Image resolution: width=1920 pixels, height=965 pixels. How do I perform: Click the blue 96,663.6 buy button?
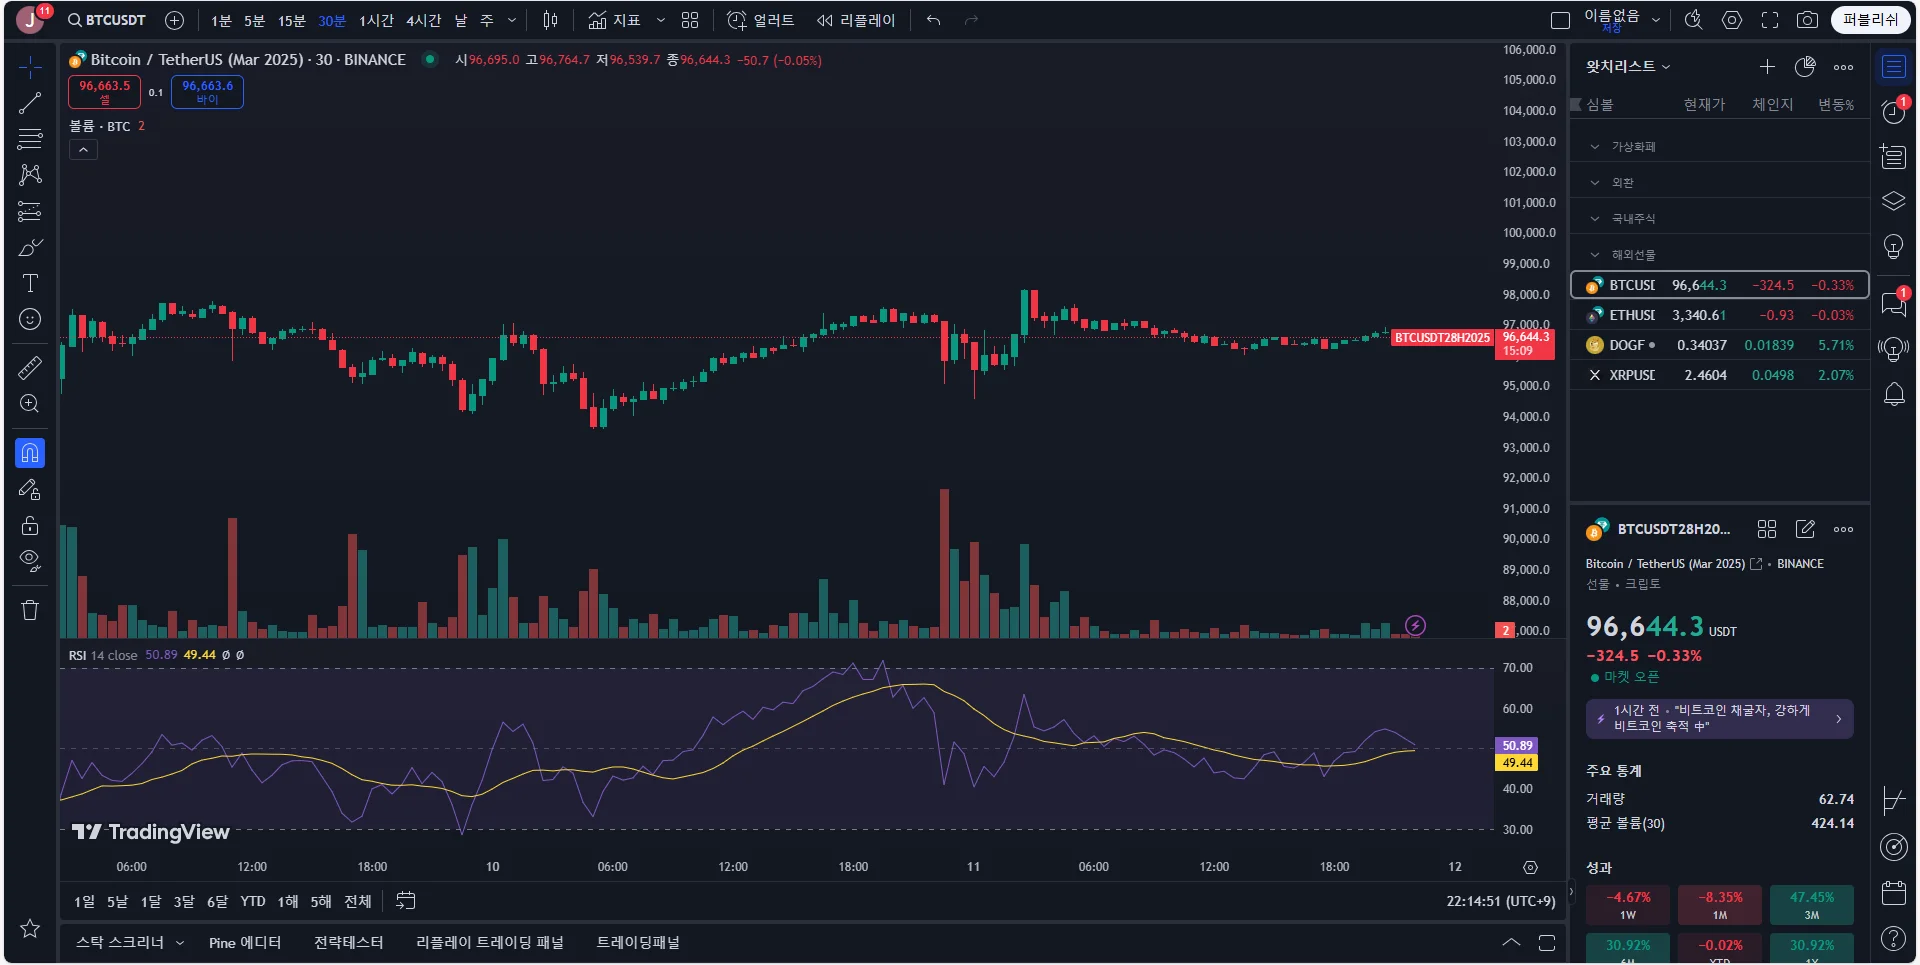pyautogui.click(x=207, y=92)
